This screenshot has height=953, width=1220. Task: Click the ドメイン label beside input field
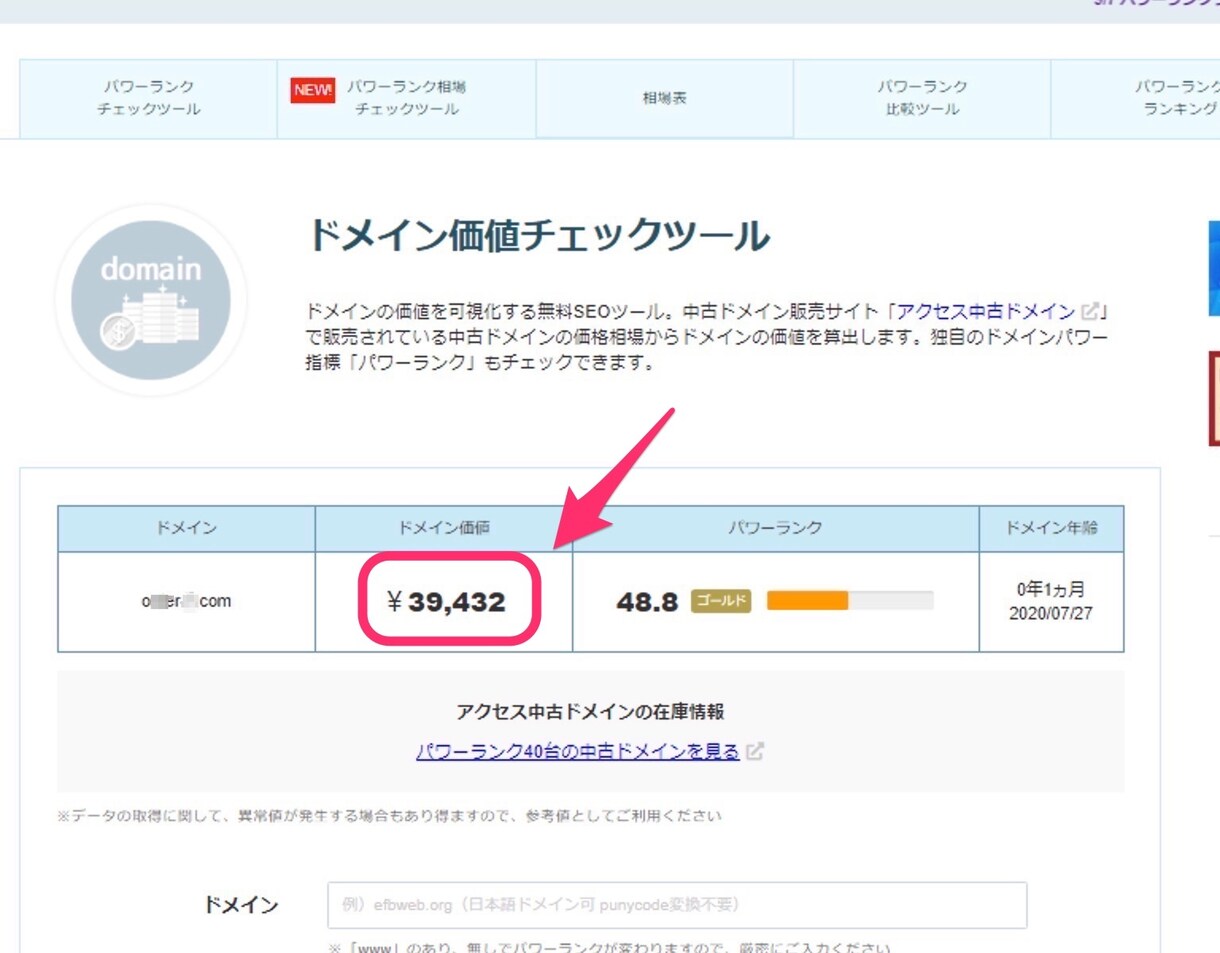241,905
